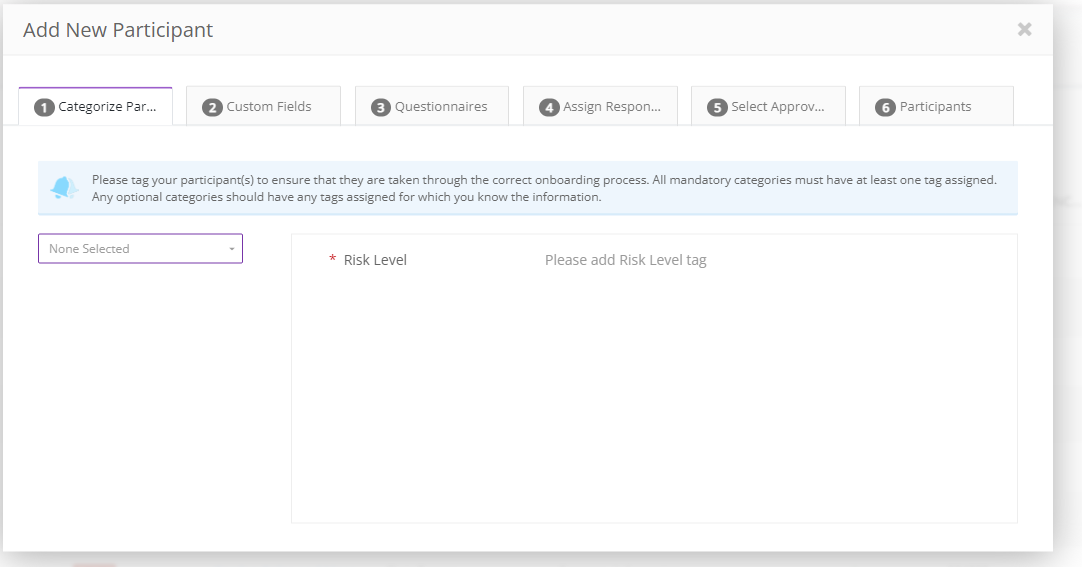
Task: Select the Categorize Par... tab
Action: coord(95,106)
